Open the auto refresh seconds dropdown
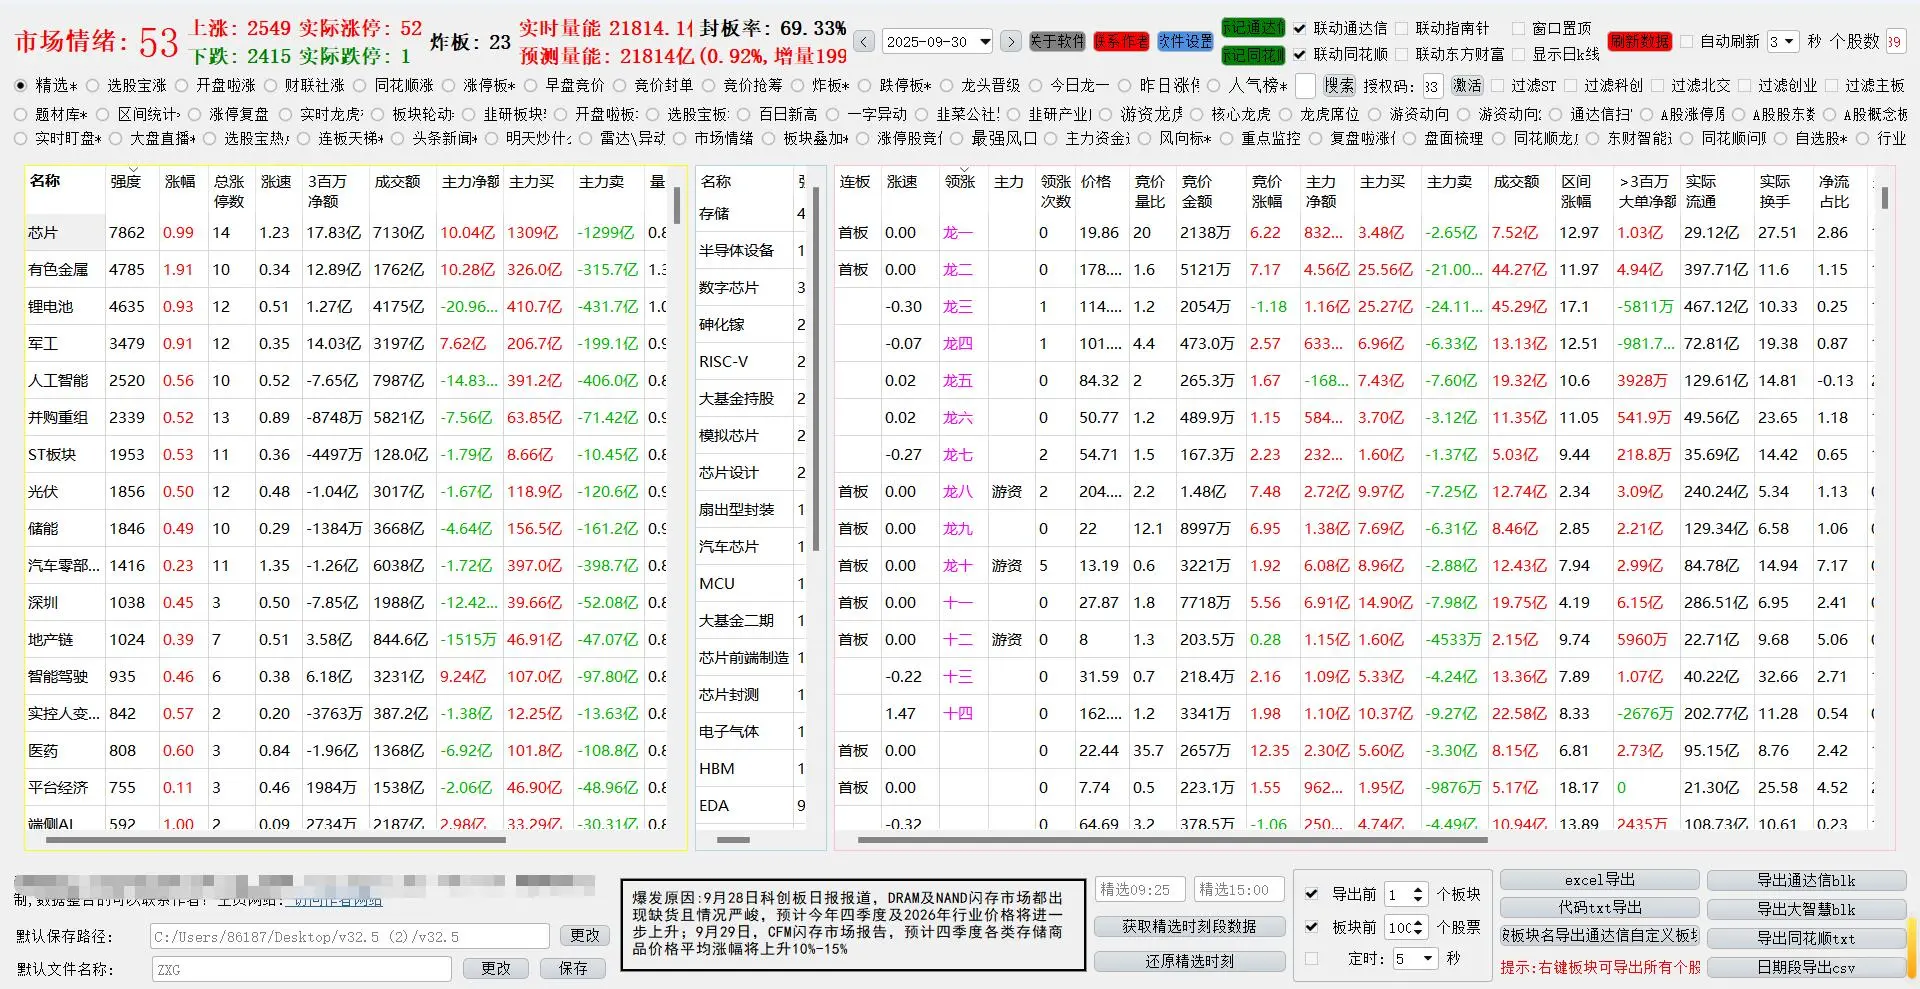 (x=1782, y=41)
